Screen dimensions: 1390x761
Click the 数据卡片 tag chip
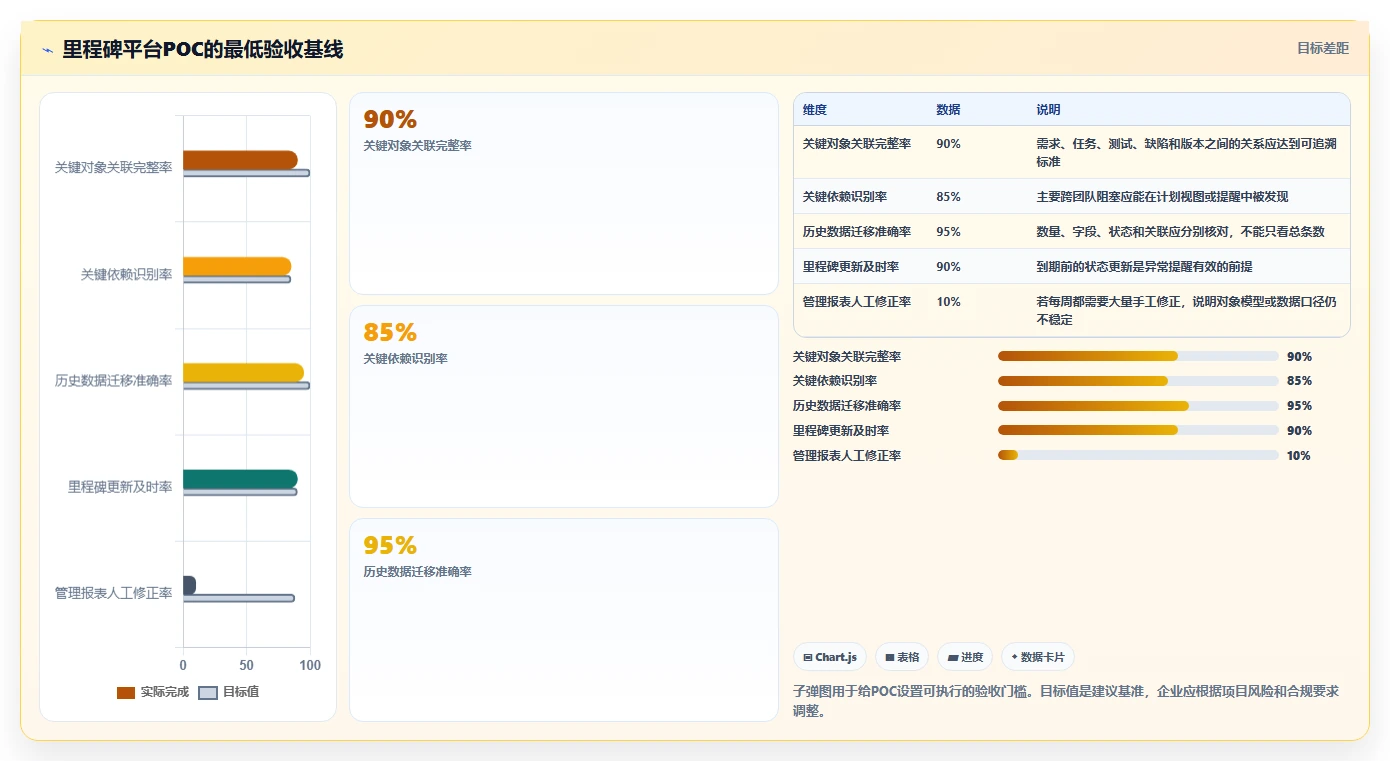(x=1037, y=657)
